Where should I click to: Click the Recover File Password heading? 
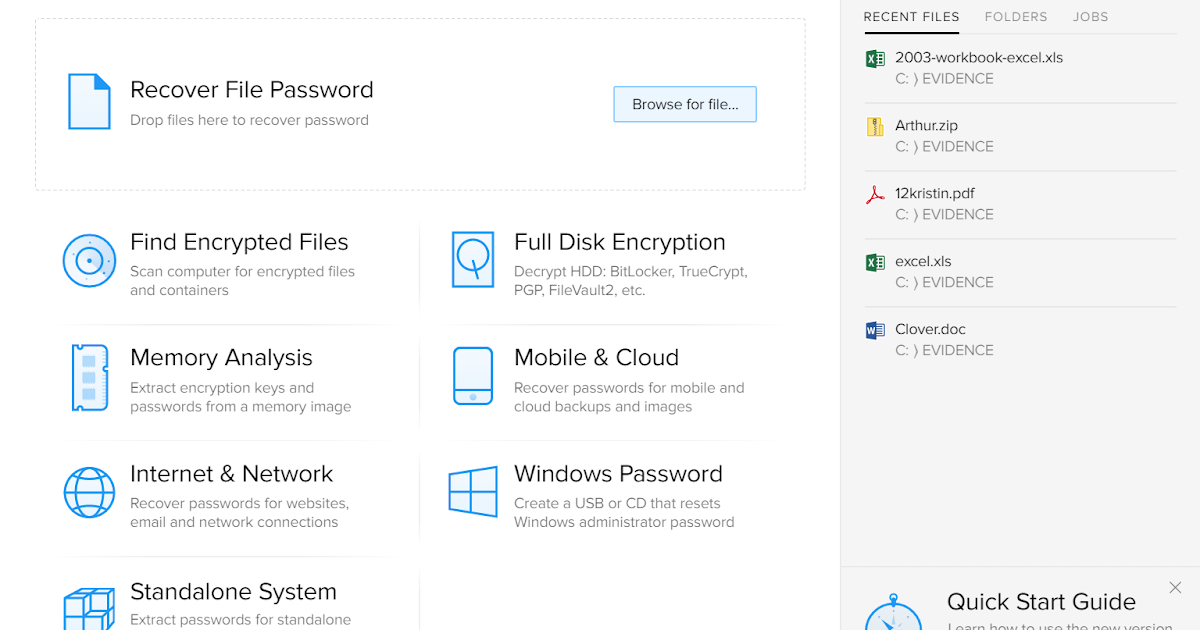(252, 90)
